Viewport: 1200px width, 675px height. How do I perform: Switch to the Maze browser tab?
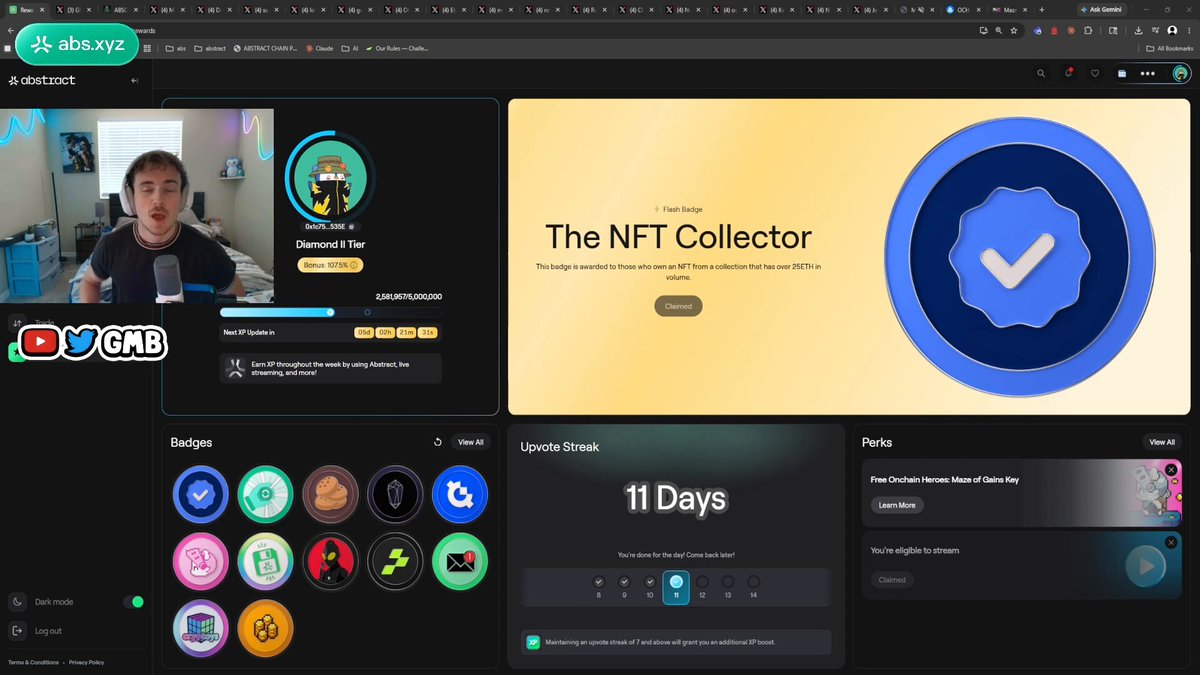(x=1010, y=9)
